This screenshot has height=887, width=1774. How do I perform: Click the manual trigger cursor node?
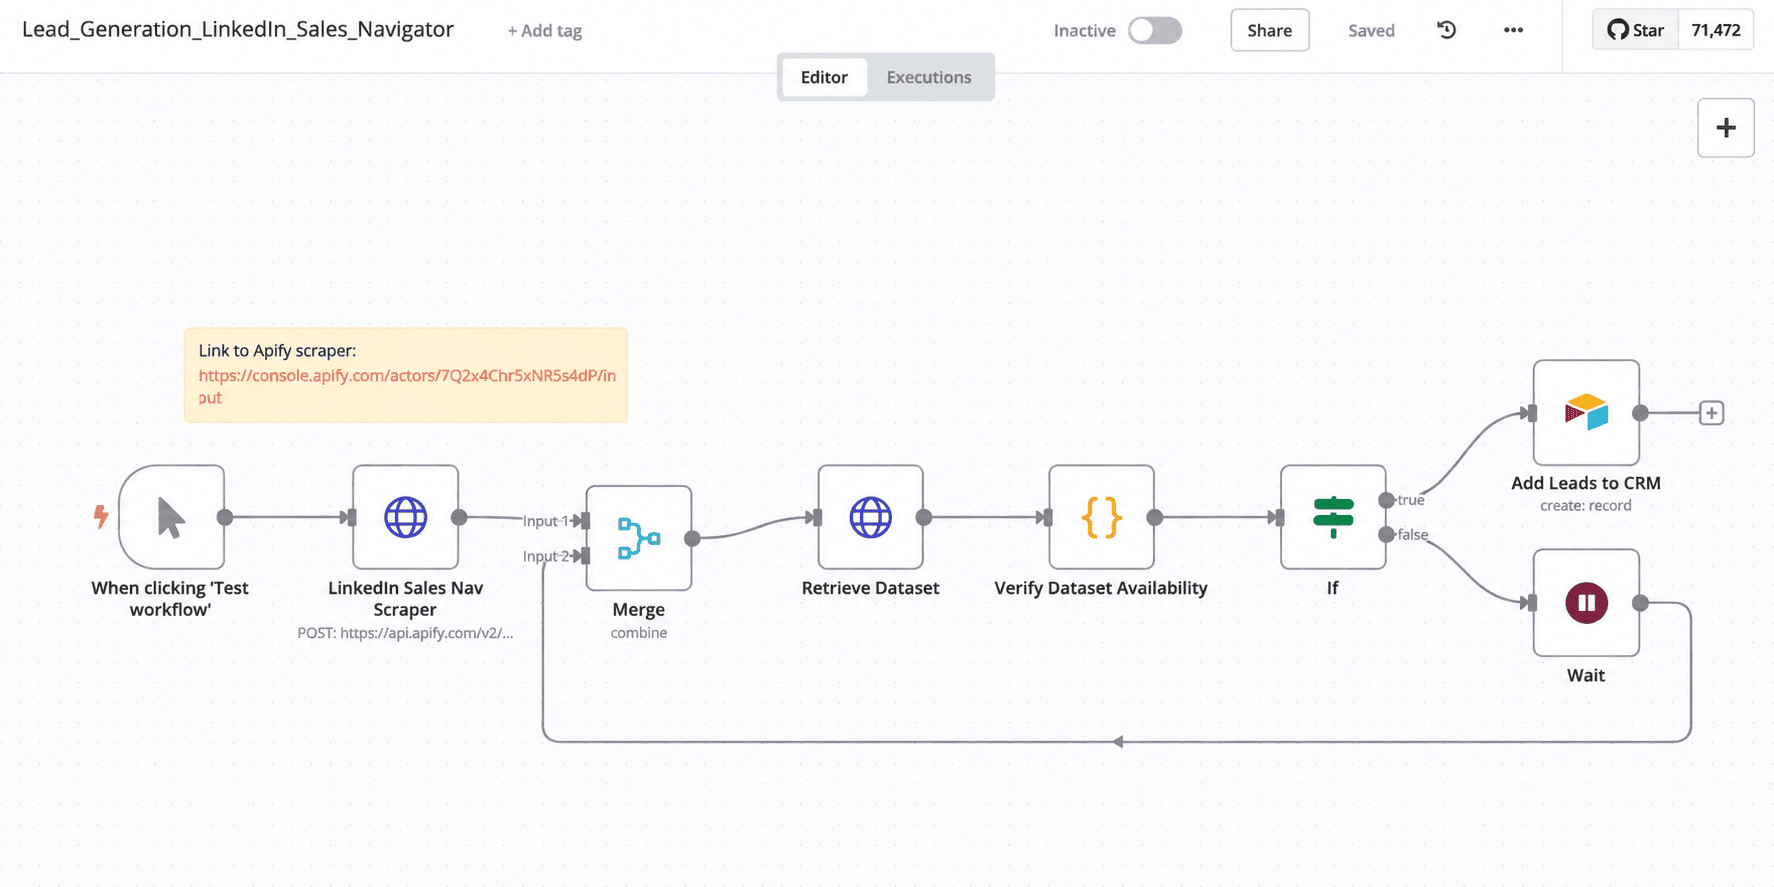click(171, 517)
